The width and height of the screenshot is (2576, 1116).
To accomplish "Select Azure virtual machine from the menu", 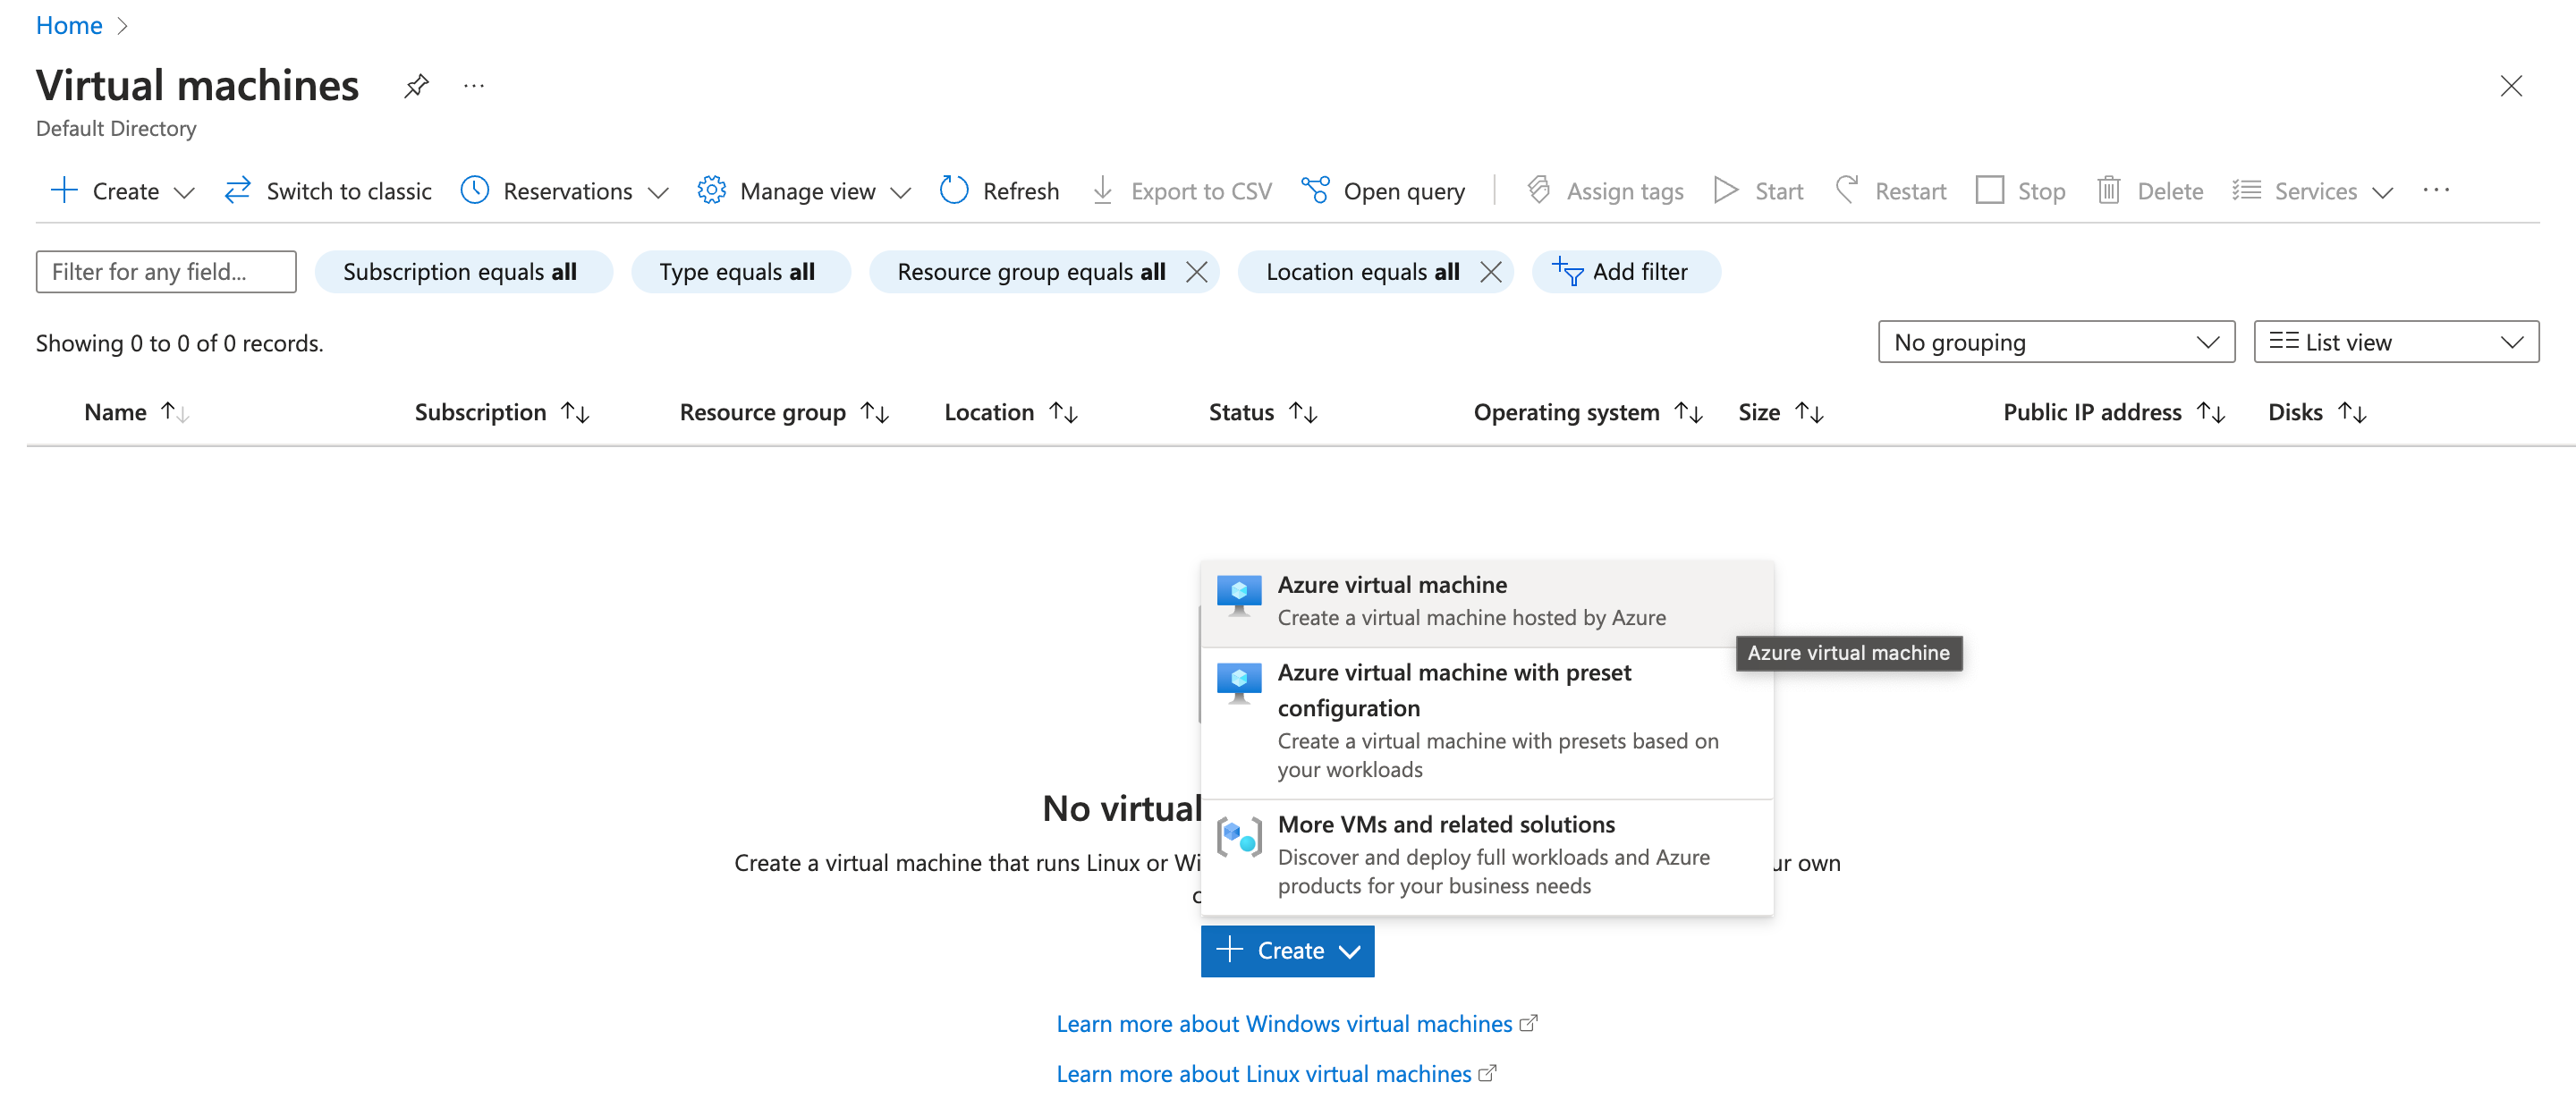I will [1392, 584].
